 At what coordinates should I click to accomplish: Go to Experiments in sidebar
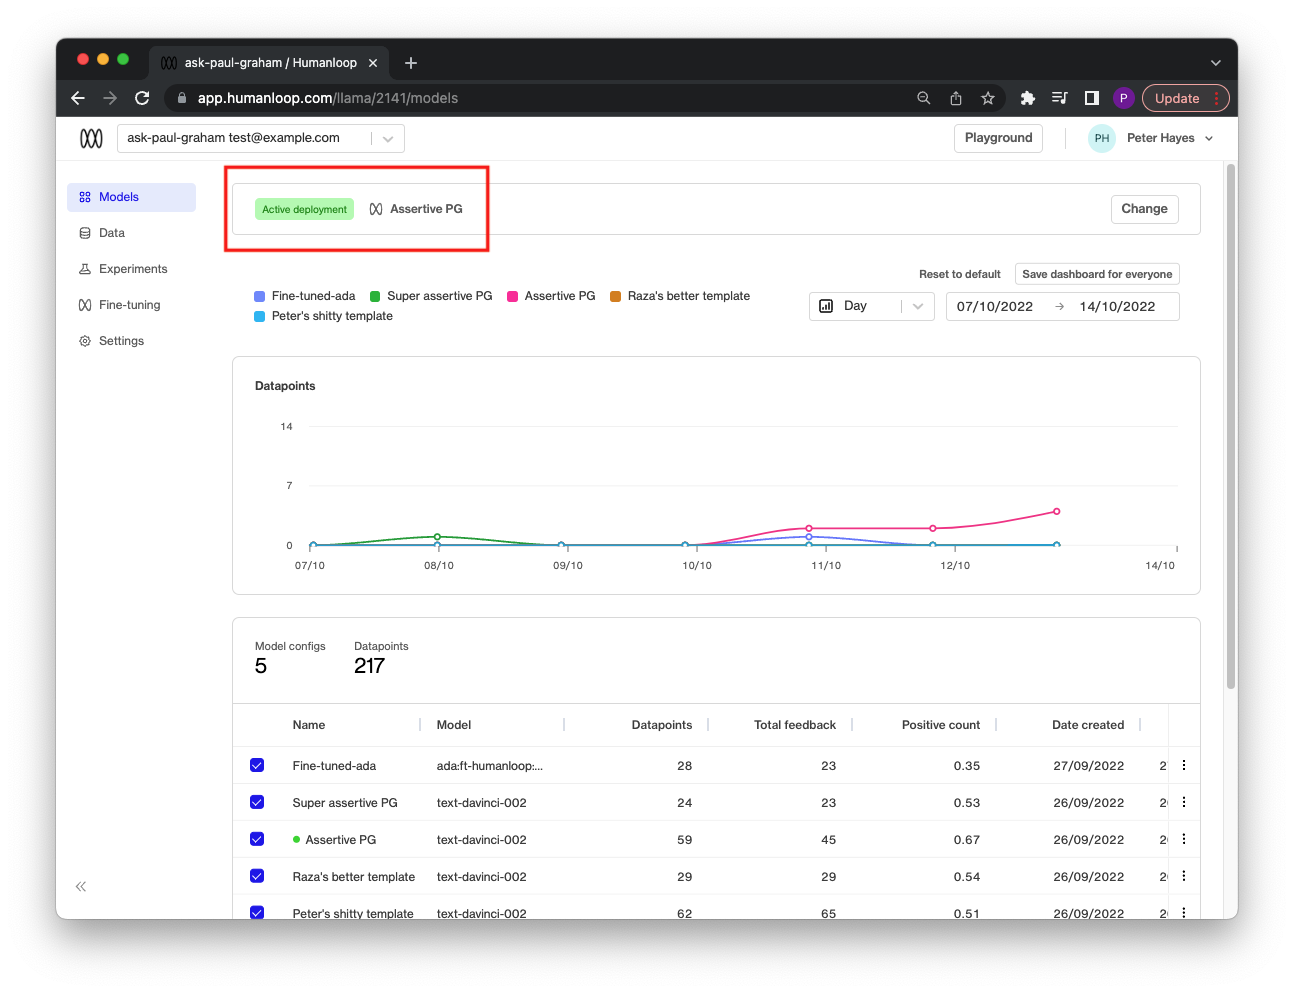(132, 269)
